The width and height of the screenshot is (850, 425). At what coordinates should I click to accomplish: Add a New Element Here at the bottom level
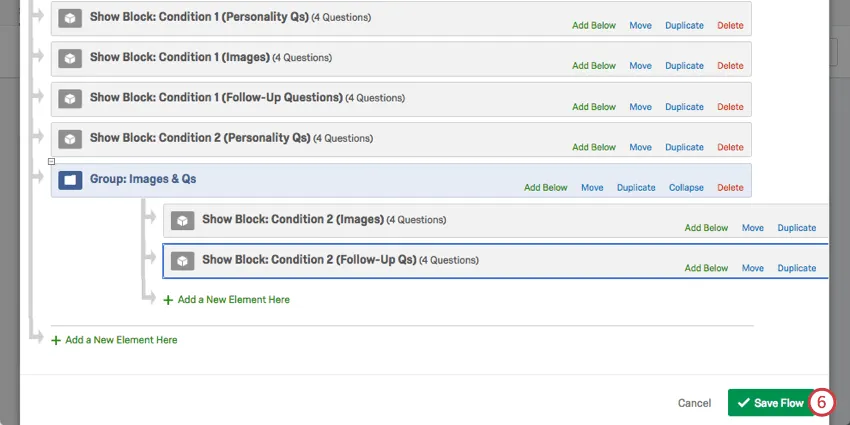click(x=121, y=340)
